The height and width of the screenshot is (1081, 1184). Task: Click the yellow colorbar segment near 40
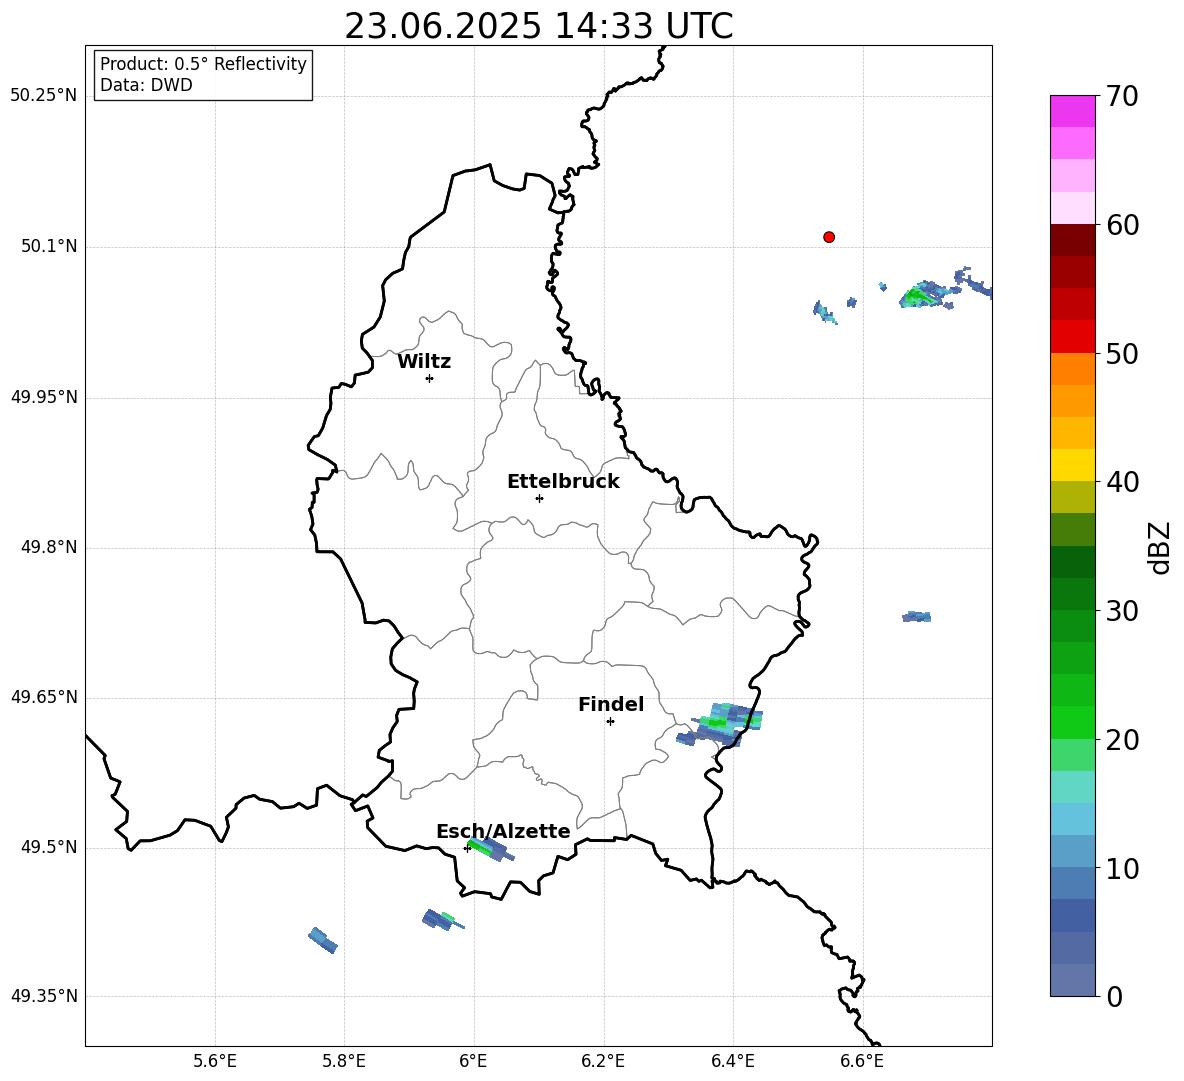[x=1072, y=465]
